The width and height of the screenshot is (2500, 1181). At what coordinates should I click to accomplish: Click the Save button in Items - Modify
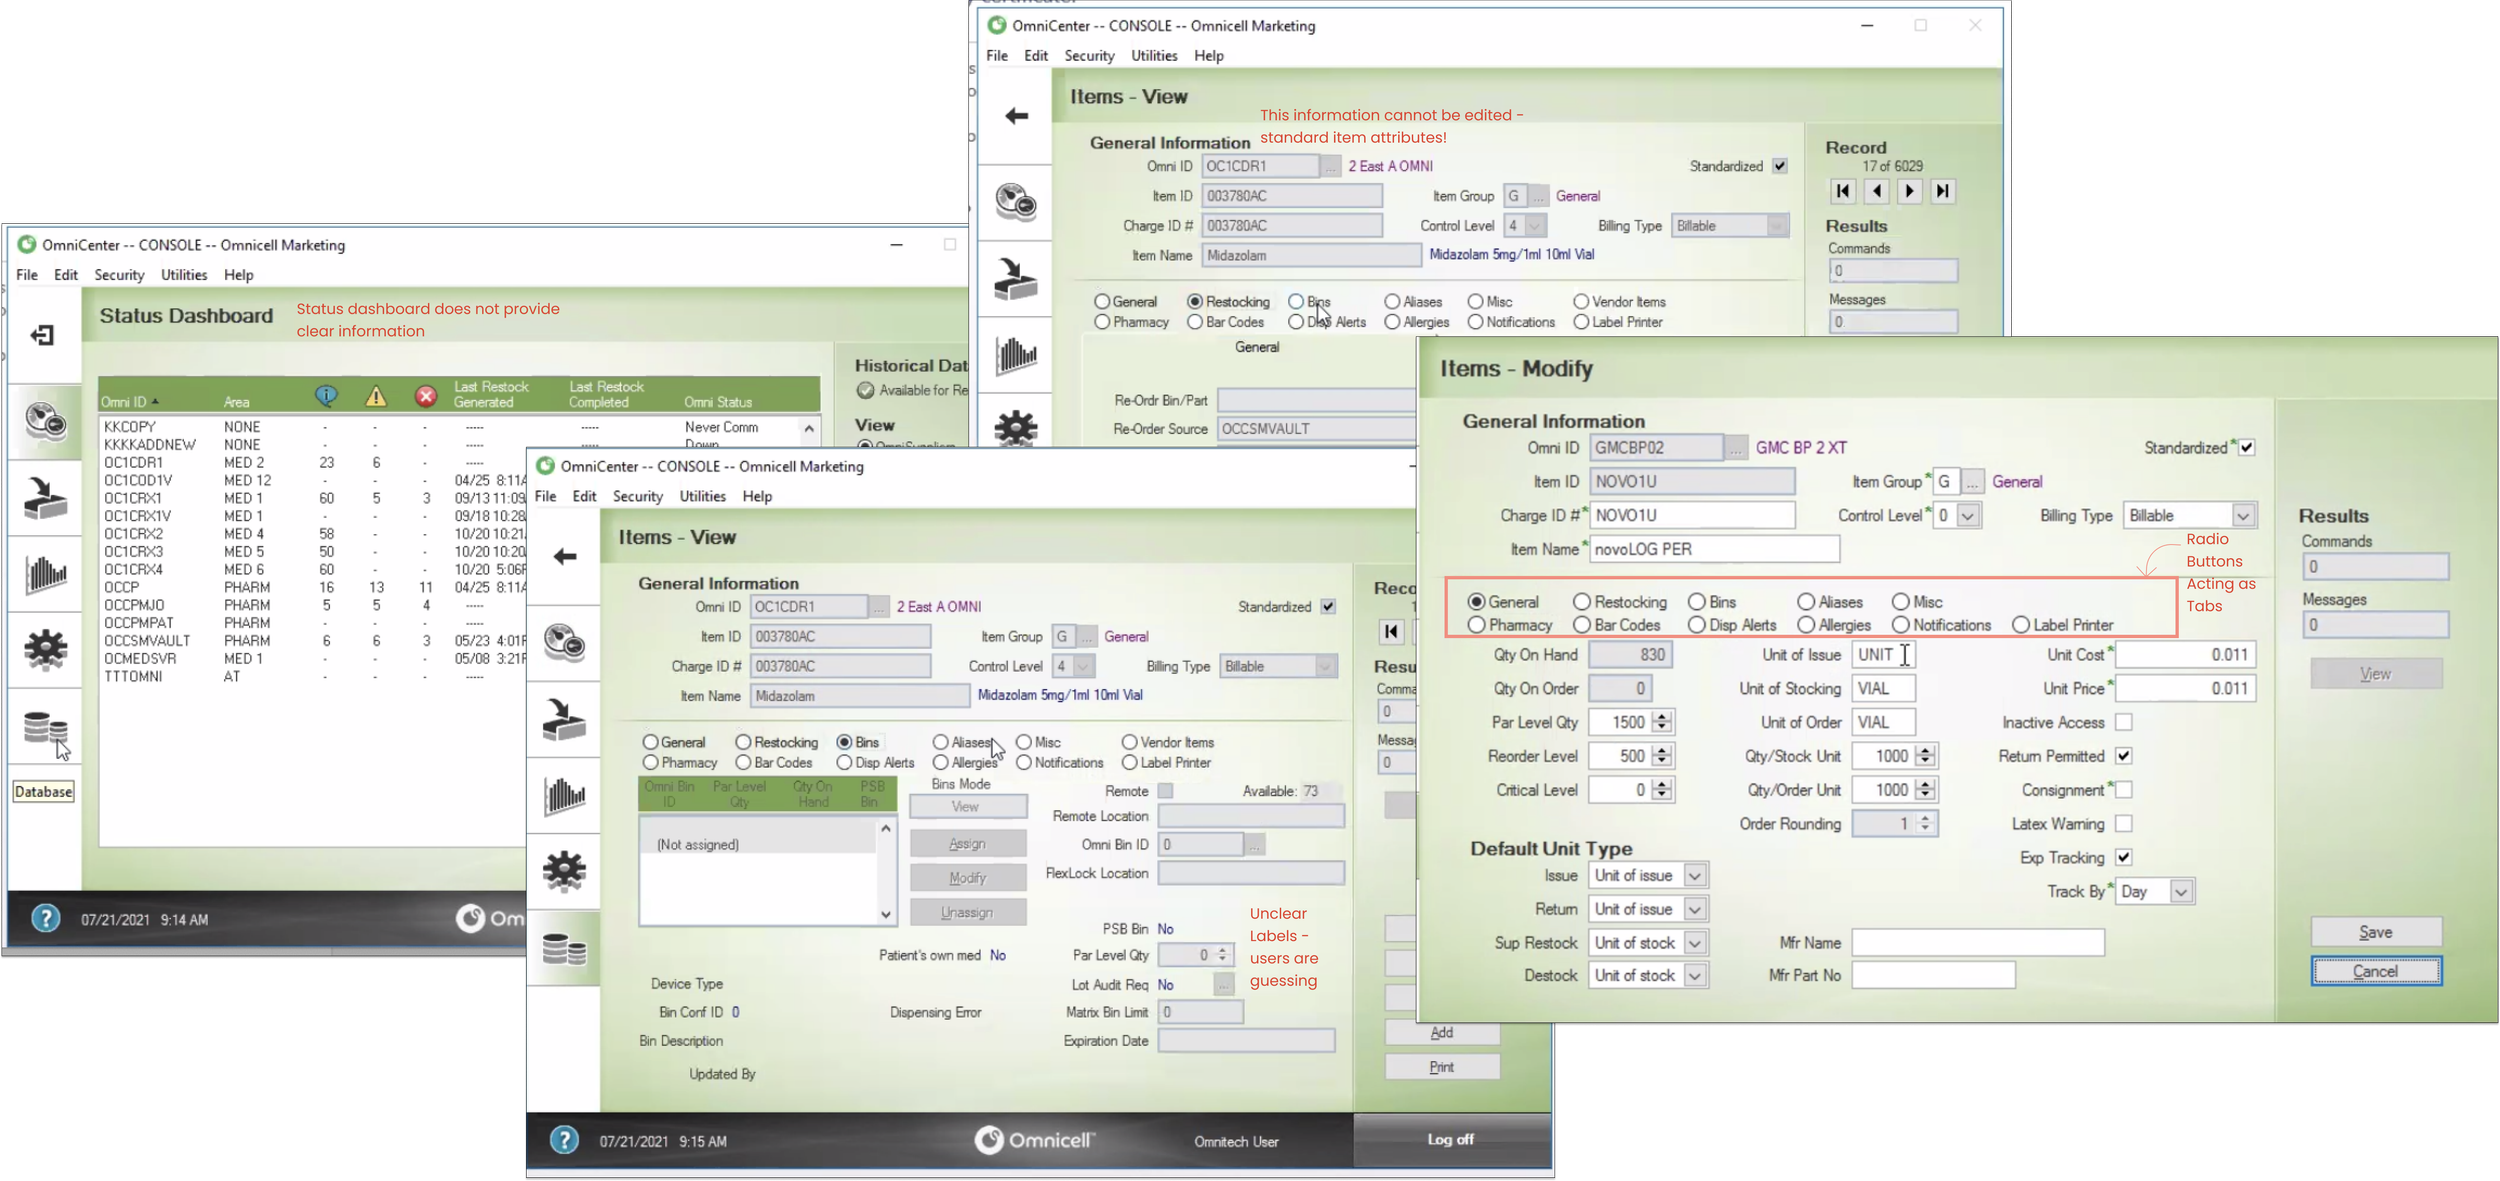pos(2377,931)
